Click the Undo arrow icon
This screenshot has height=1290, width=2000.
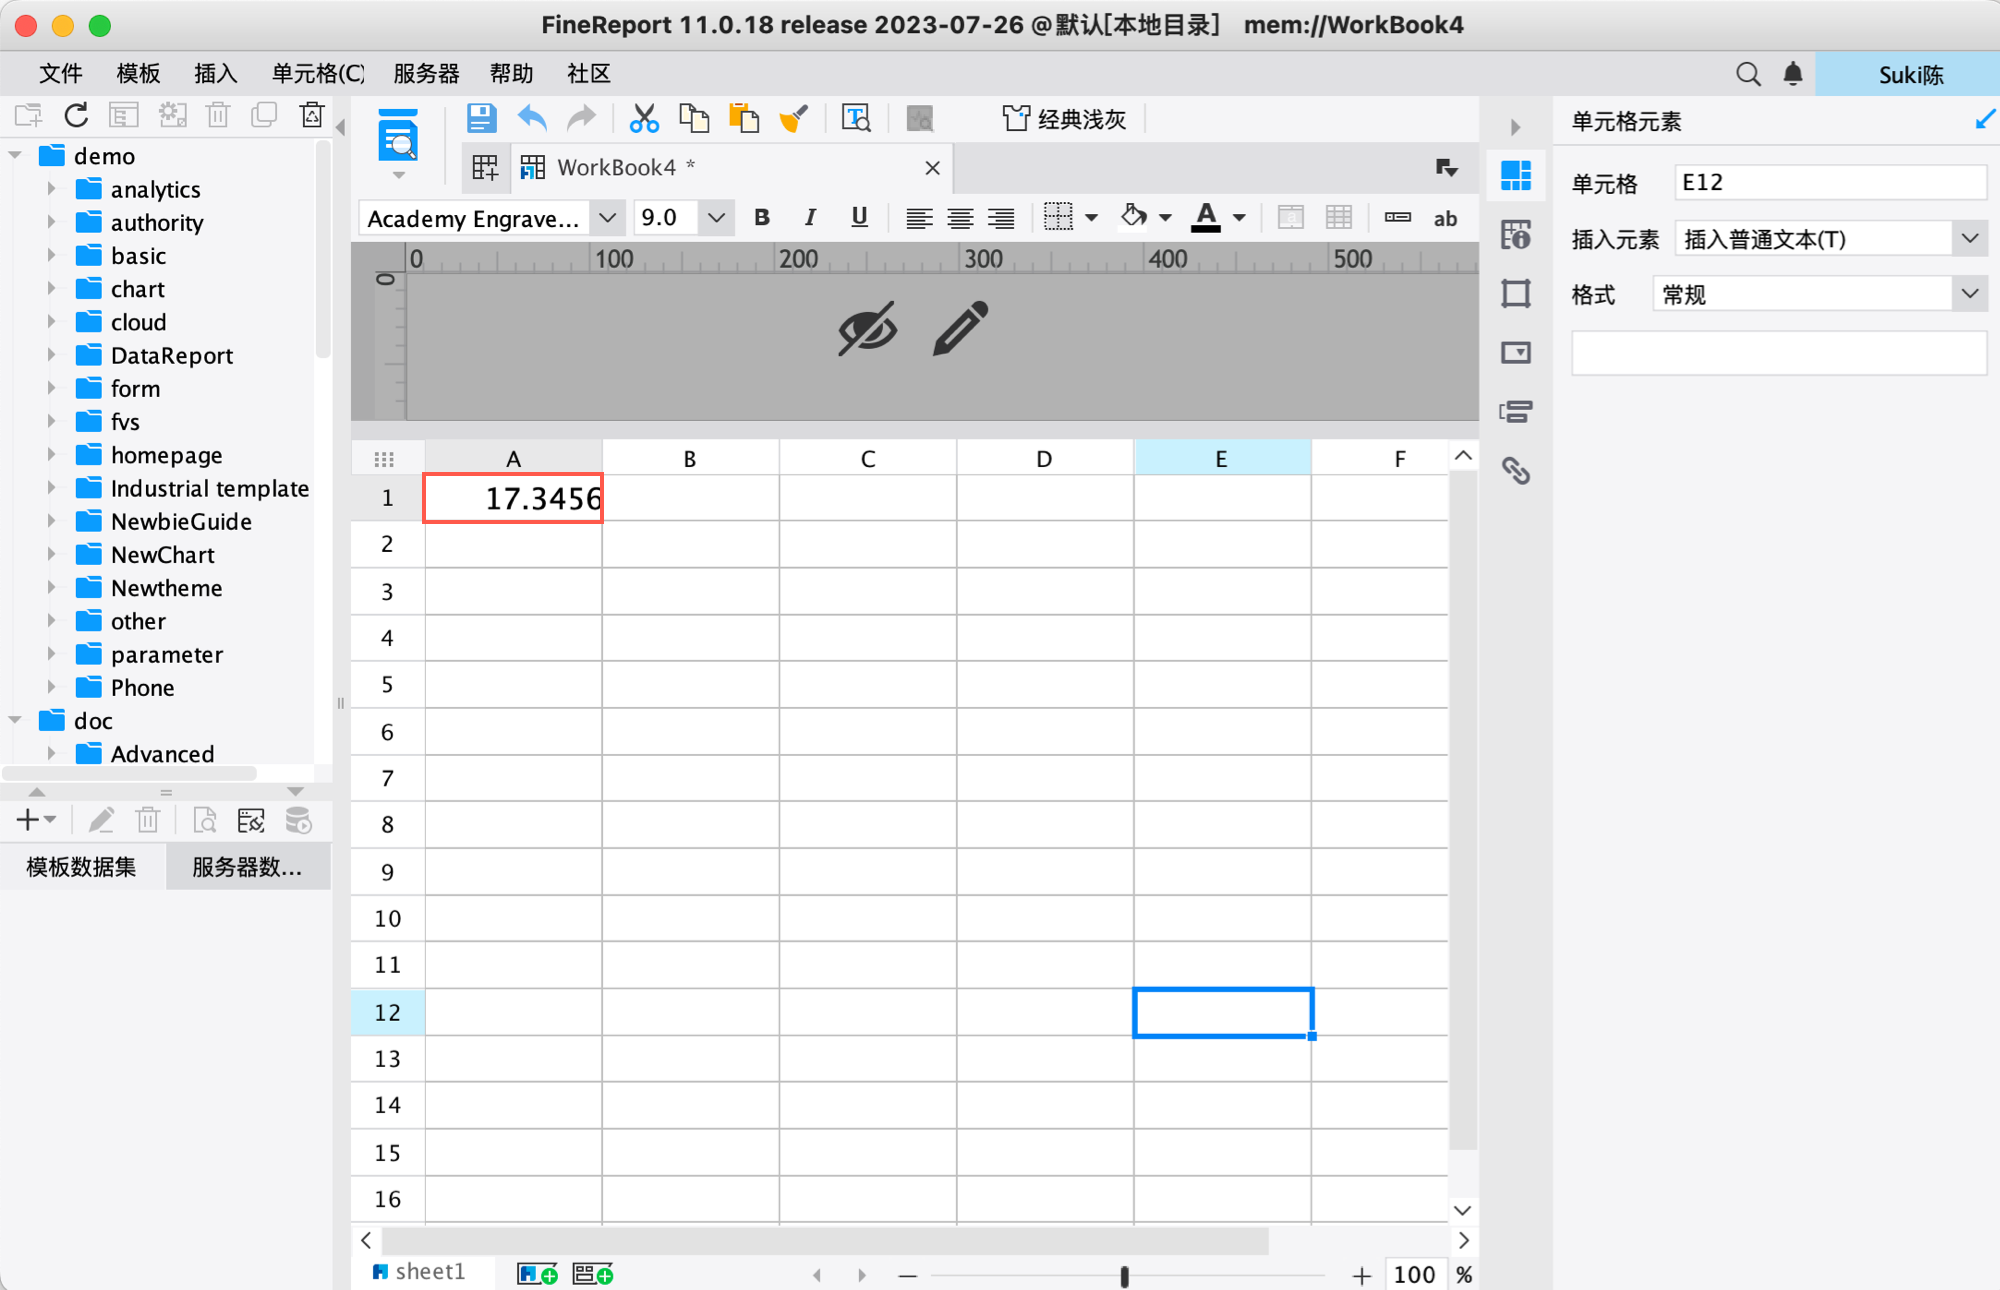[532, 118]
